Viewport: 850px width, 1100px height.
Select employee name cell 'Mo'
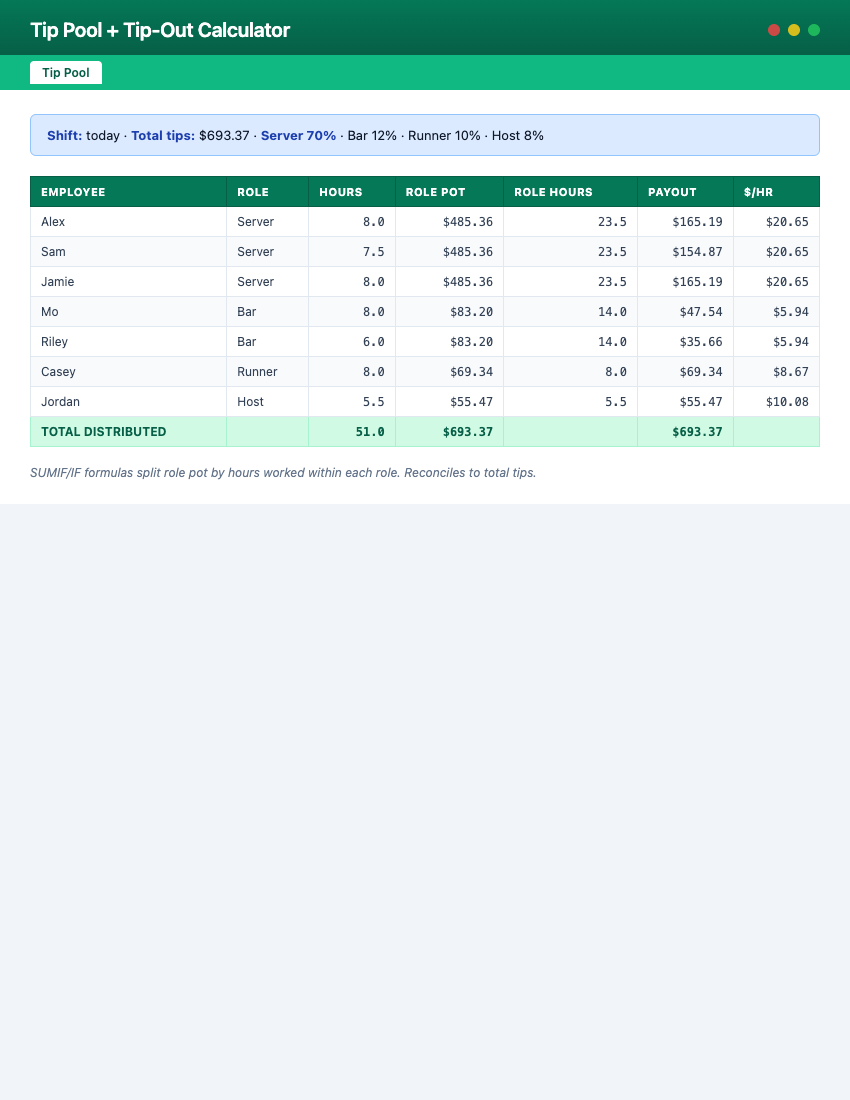(x=128, y=311)
